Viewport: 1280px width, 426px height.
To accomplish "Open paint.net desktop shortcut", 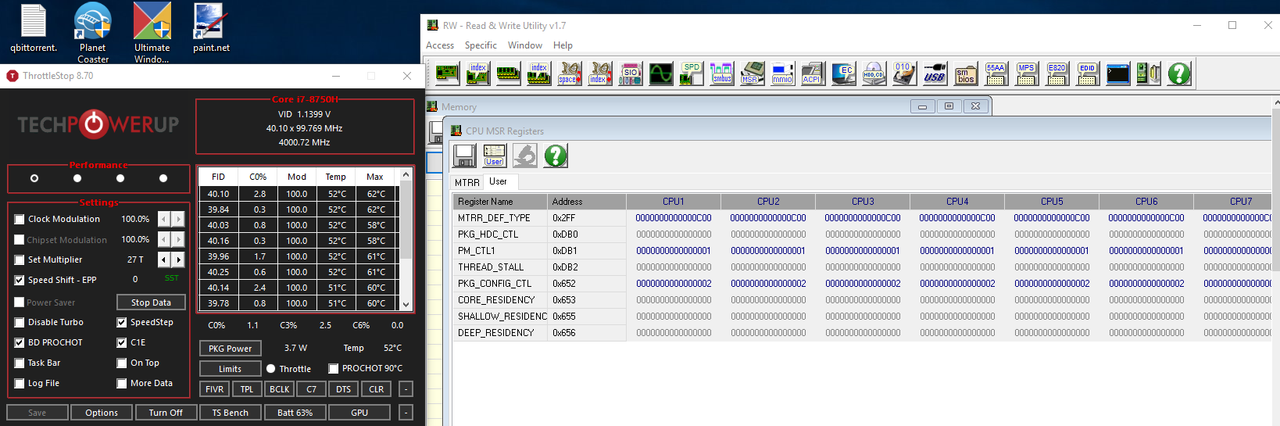I will pos(210,27).
